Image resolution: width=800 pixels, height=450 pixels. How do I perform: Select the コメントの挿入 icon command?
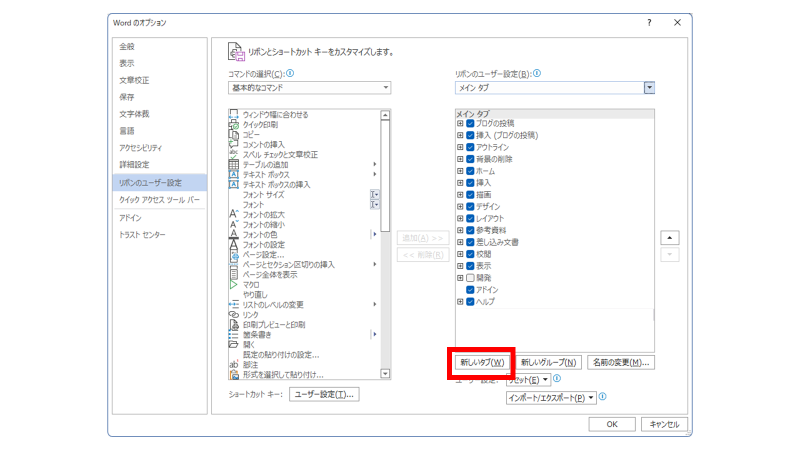234,144
